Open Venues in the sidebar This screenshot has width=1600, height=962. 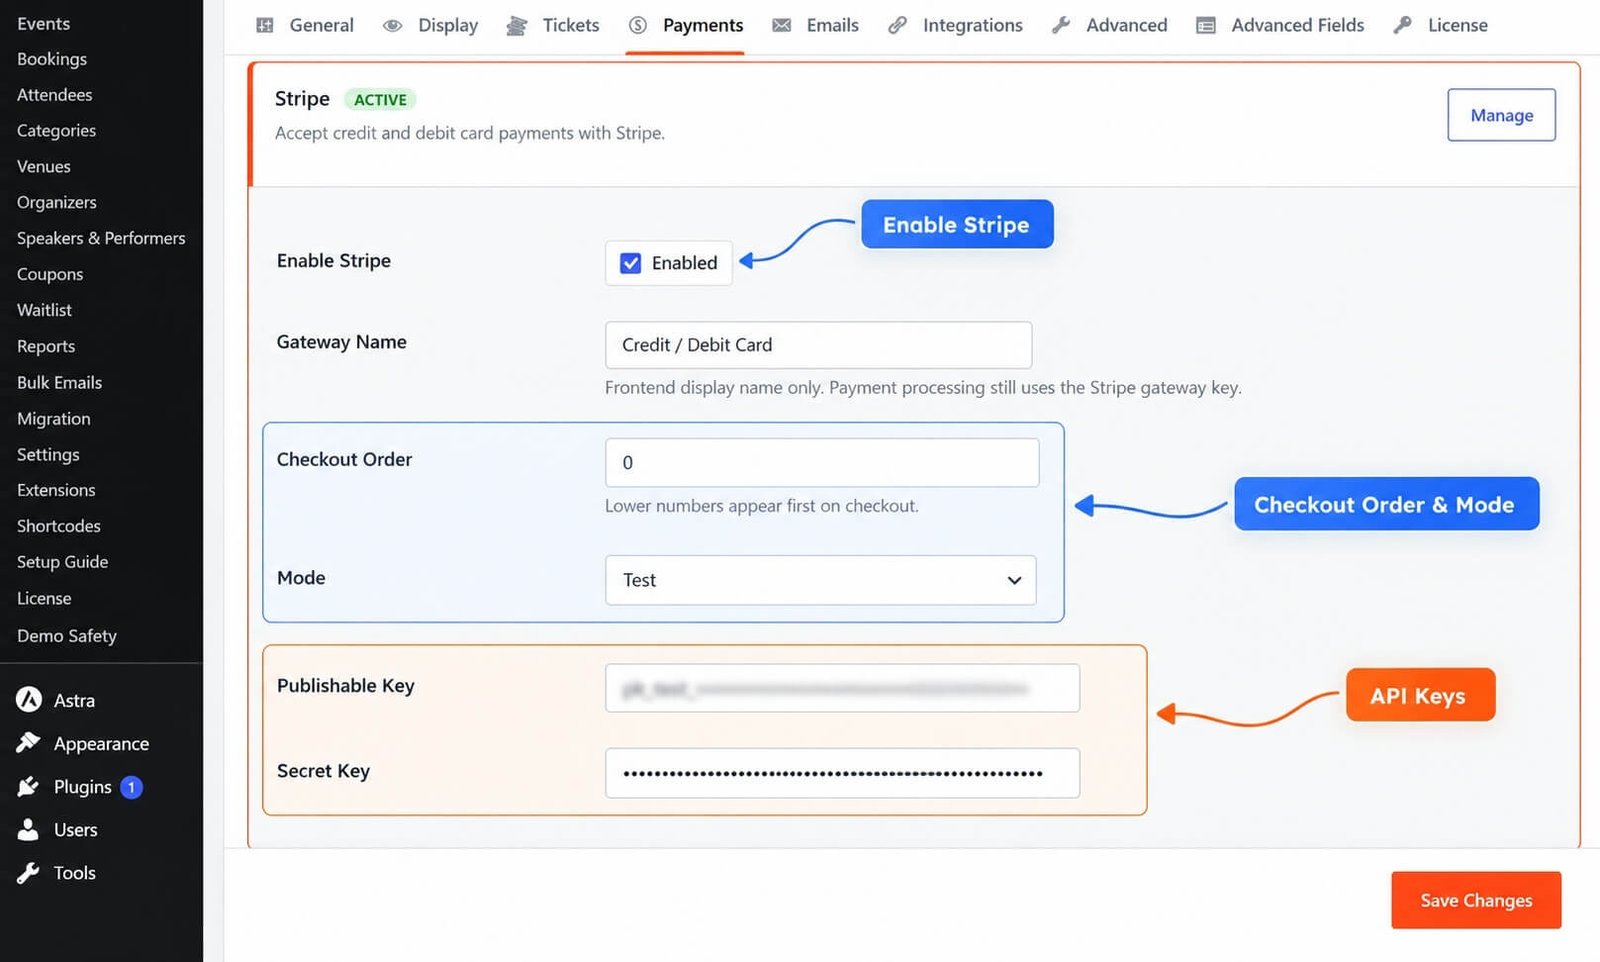click(x=44, y=166)
